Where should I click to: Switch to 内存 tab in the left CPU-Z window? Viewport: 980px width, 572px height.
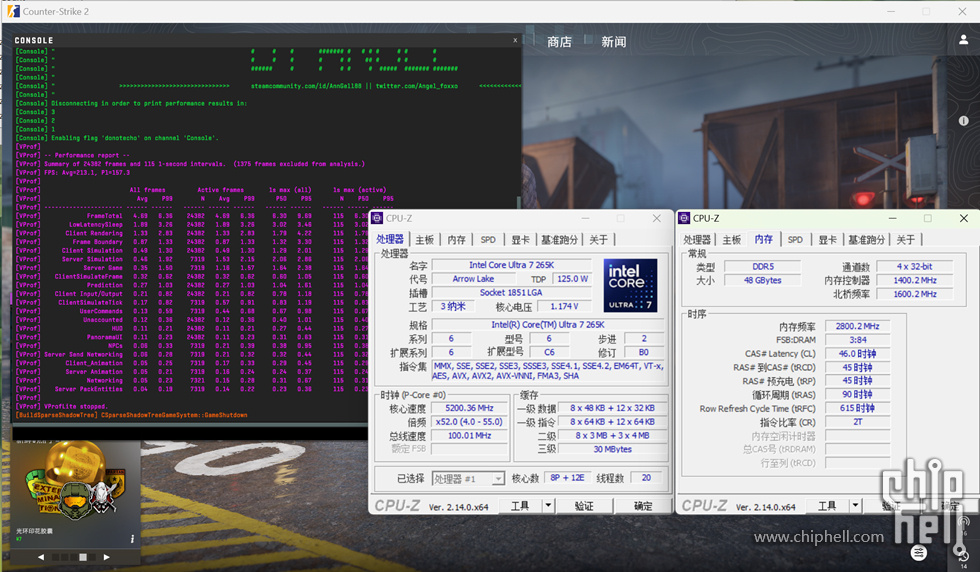point(456,239)
